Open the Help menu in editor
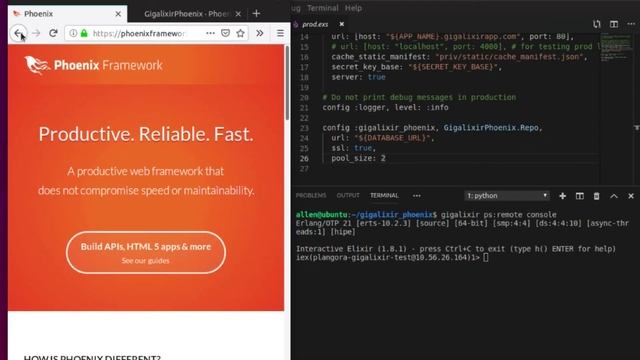640x360 pixels. 353,8
